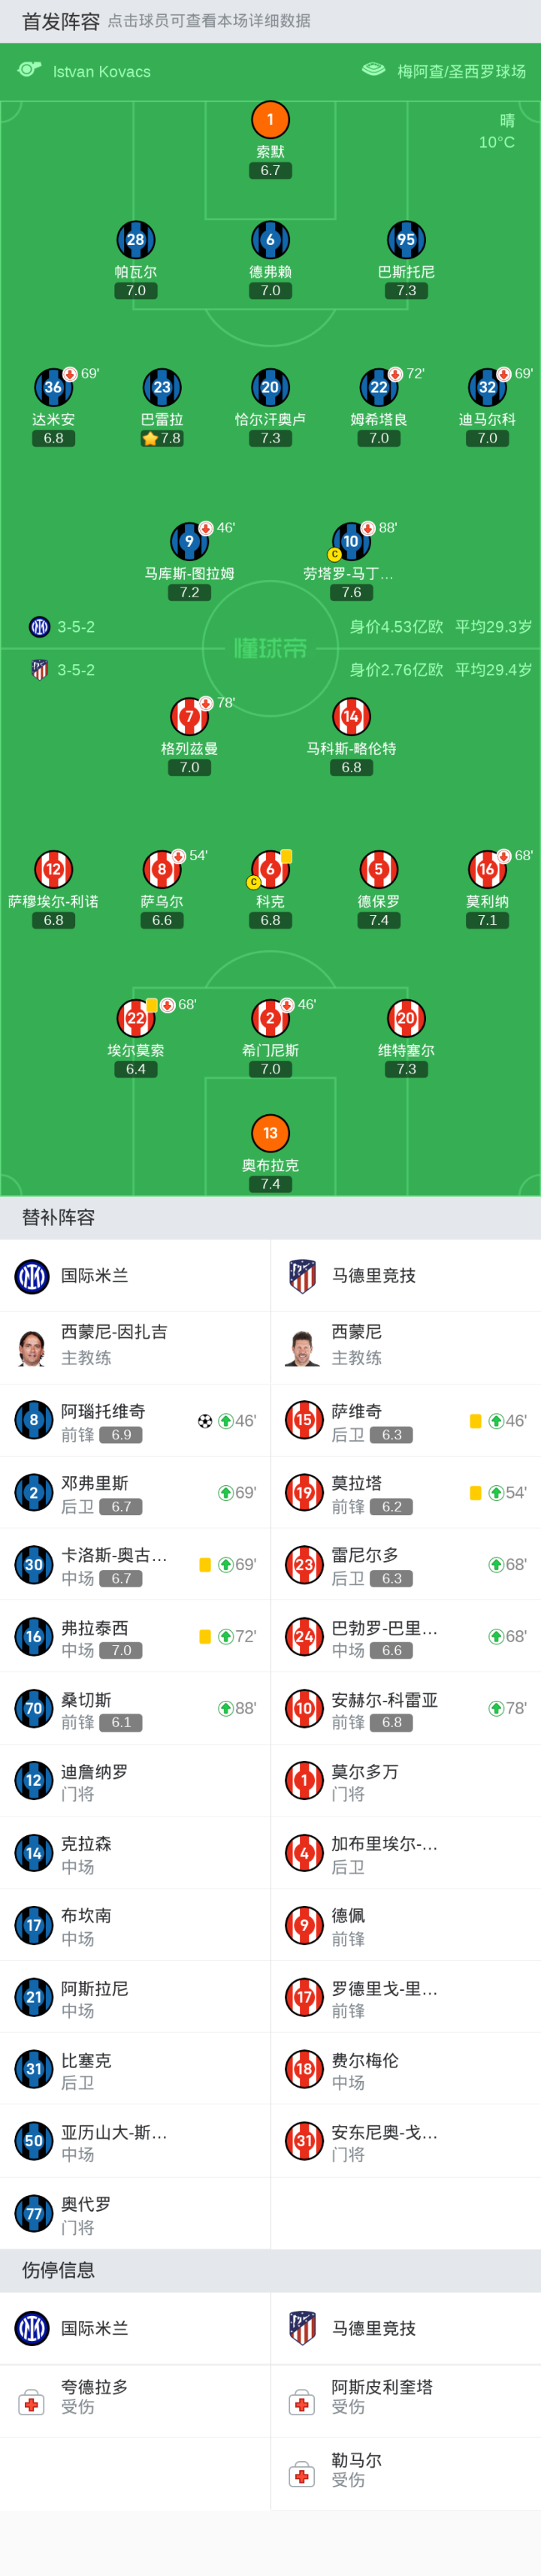Click the referee whistle icon
The width and height of the screenshot is (541, 2576).
(x=29, y=70)
